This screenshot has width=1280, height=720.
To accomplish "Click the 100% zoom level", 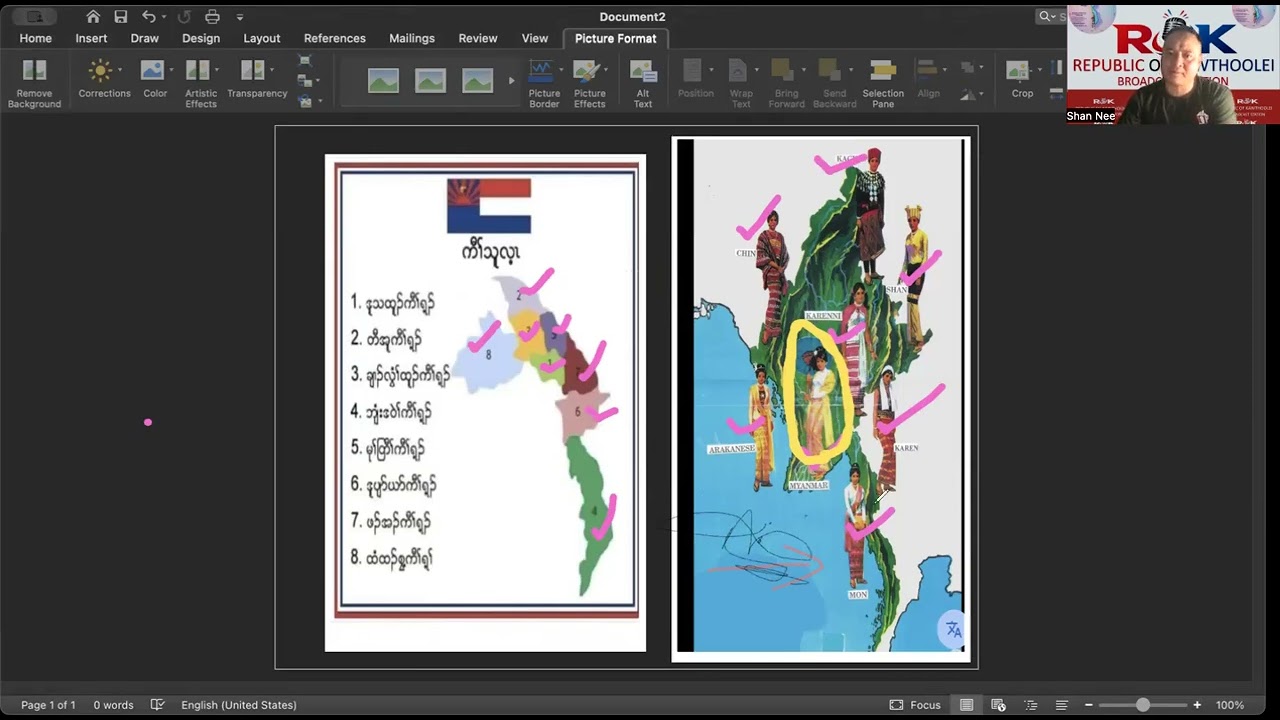I will [x=1230, y=705].
